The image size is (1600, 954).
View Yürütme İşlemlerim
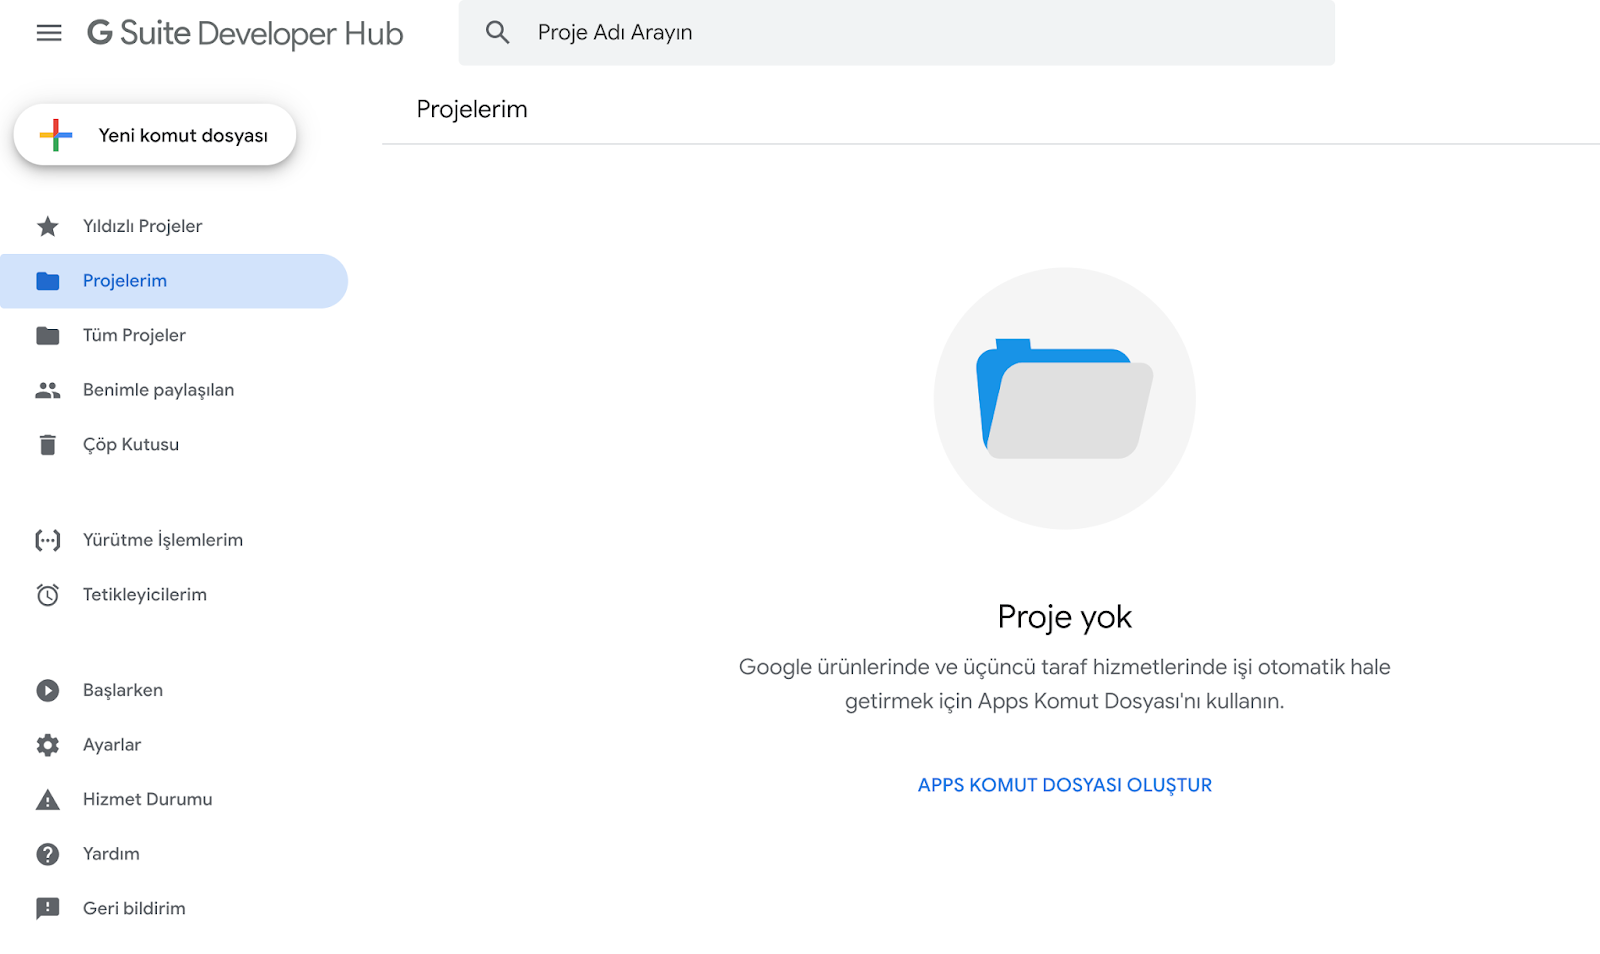coord(174,540)
